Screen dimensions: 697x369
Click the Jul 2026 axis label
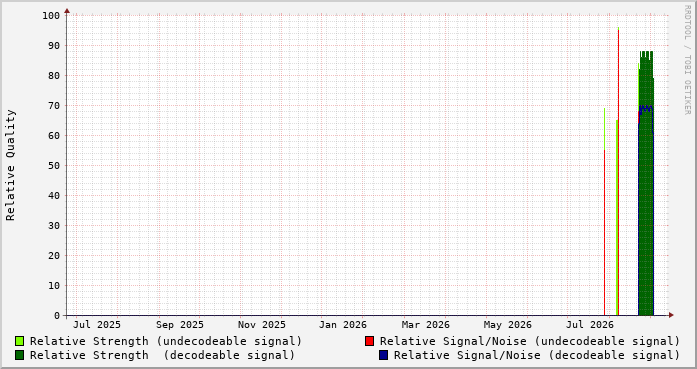click(590, 325)
